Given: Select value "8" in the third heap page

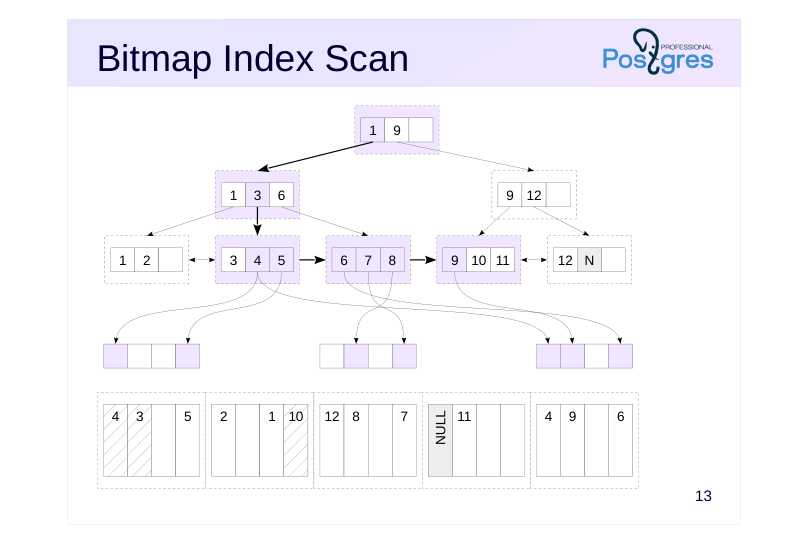Looking at the screenshot, I should coord(356,440).
